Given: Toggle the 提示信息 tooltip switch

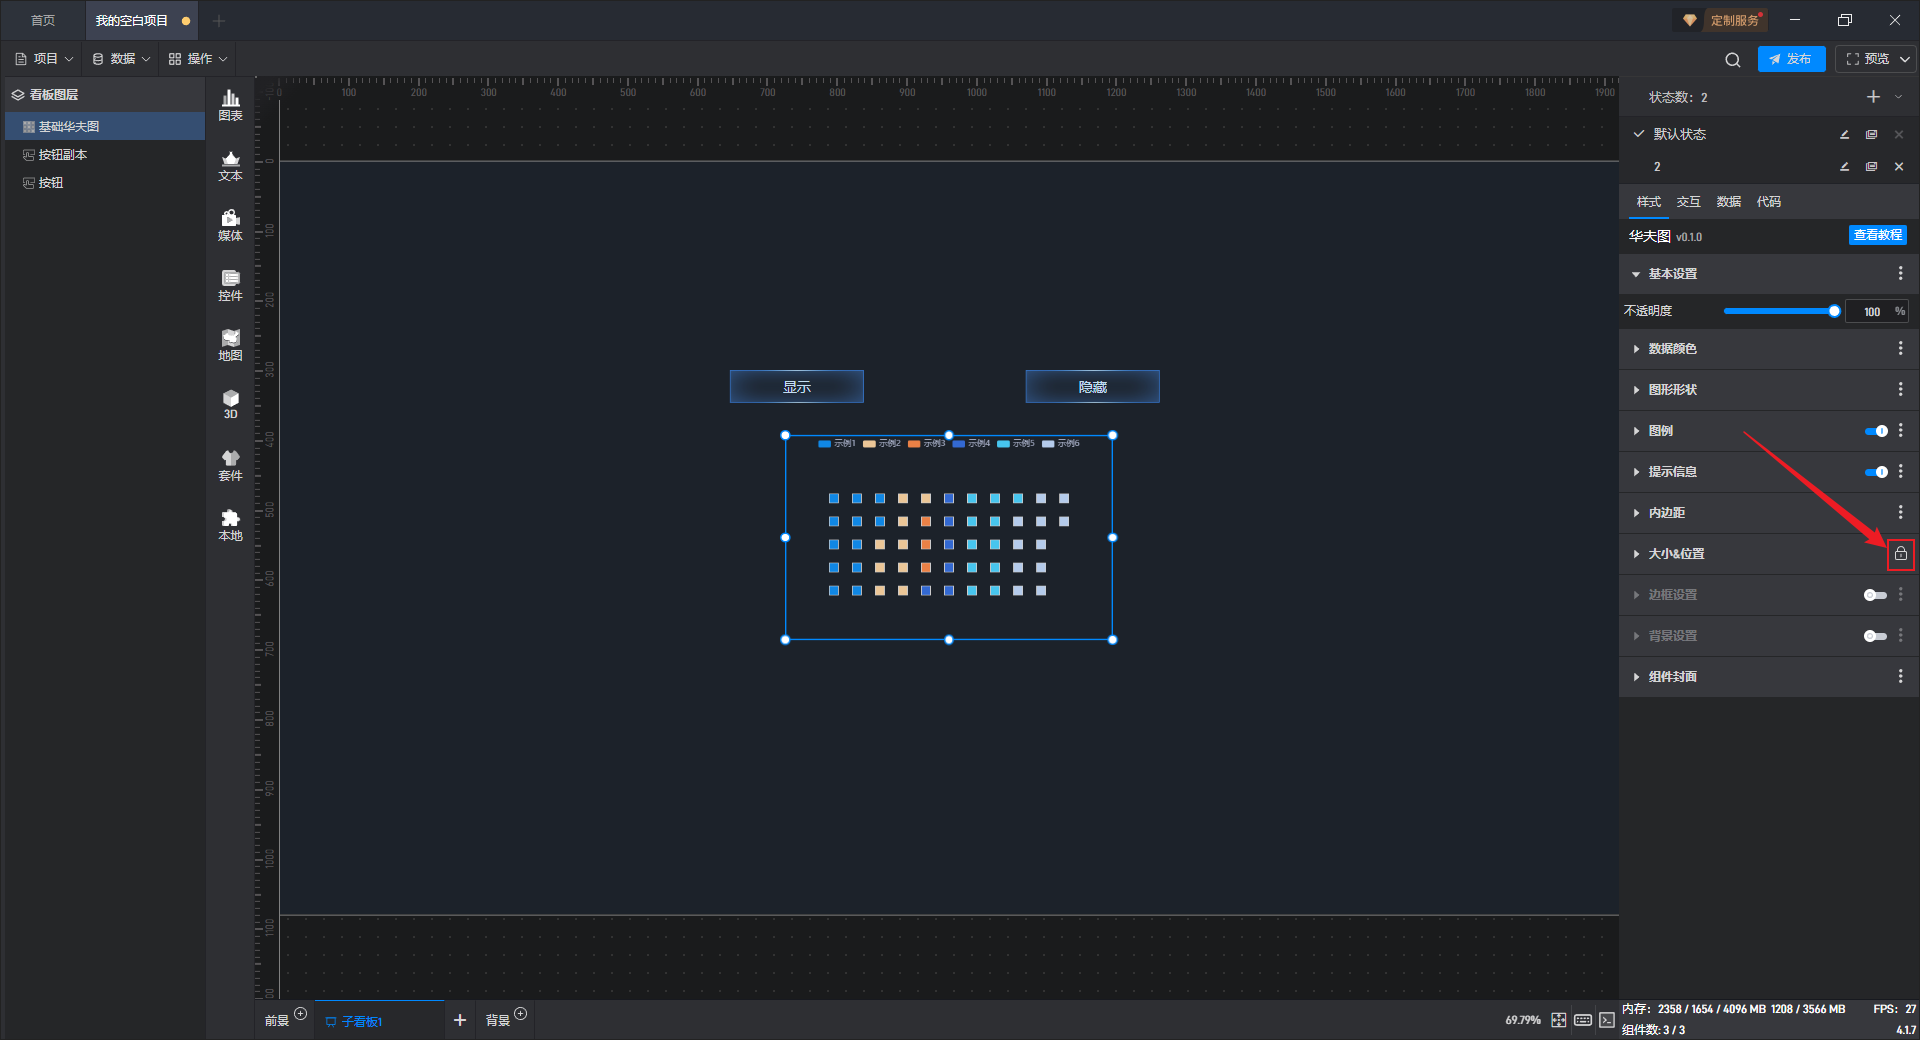Looking at the screenshot, I should [x=1876, y=472].
